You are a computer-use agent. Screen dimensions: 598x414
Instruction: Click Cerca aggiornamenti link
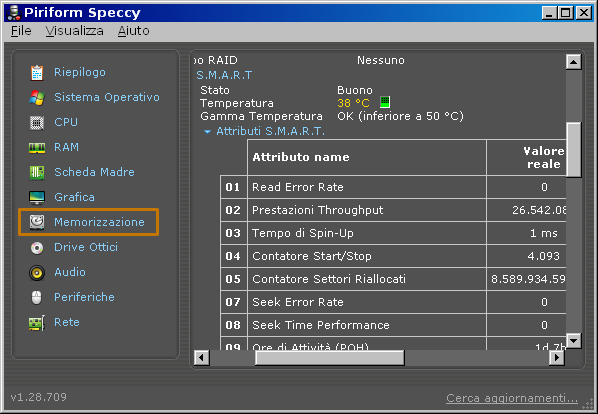[512, 398]
